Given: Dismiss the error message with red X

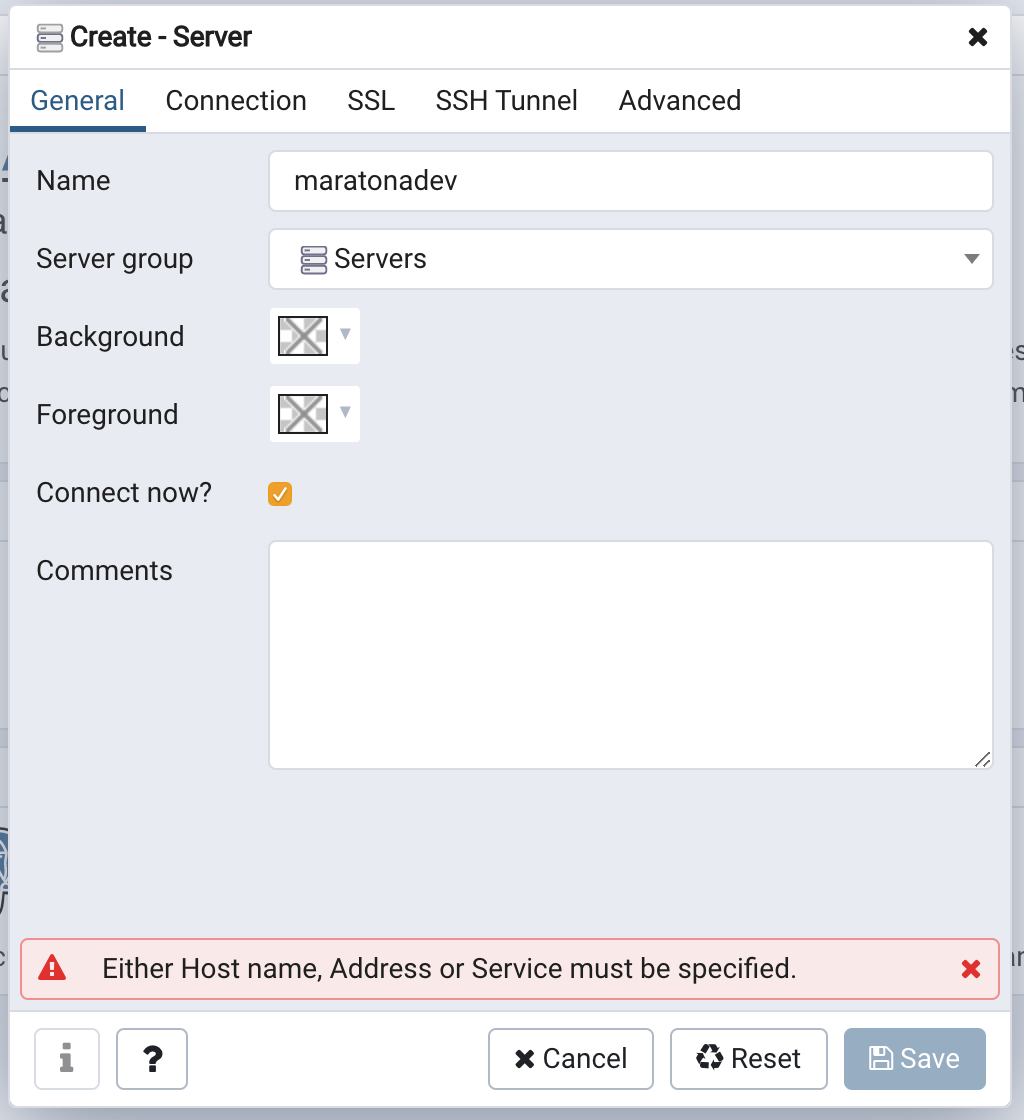Looking at the screenshot, I should coord(970,968).
